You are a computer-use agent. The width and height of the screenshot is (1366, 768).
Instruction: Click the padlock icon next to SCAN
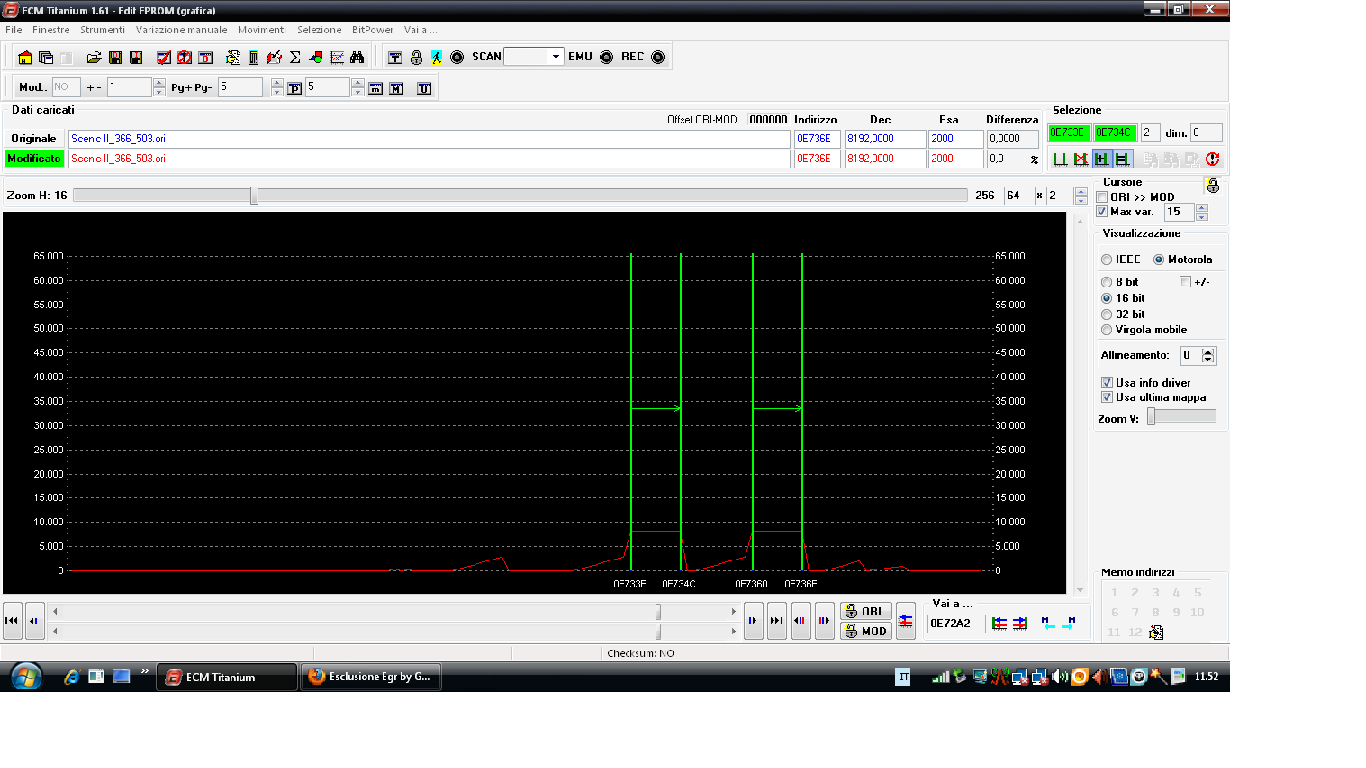pyautogui.click(x=416, y=57)
